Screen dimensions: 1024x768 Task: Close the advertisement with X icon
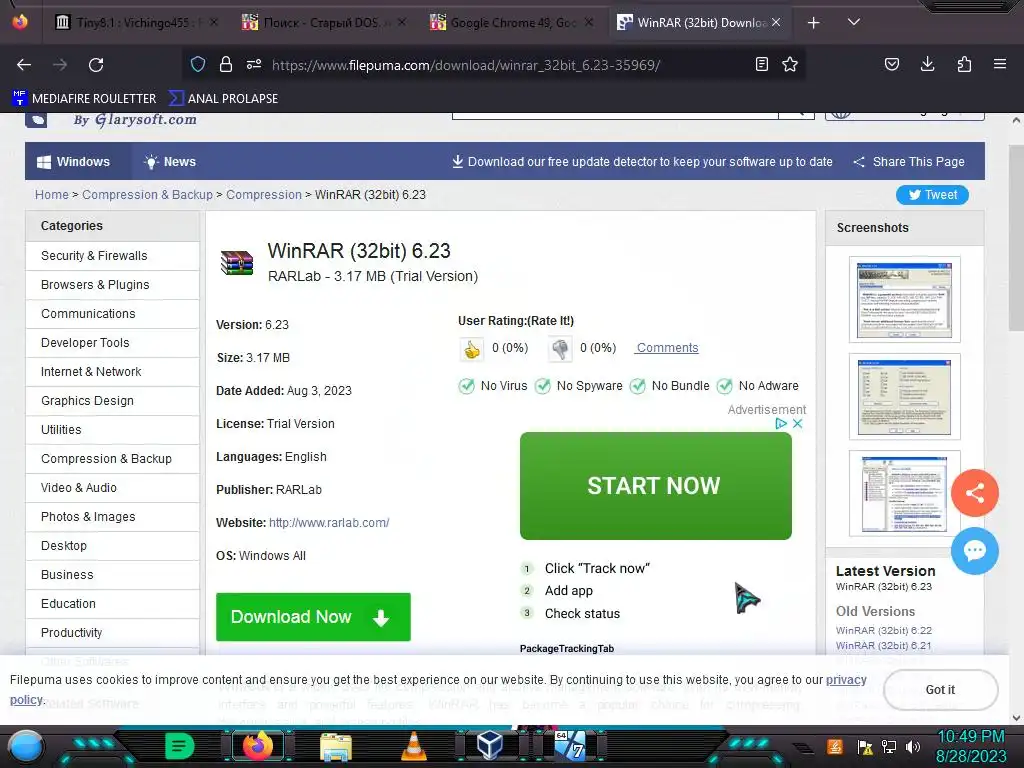tap(797, 423)
